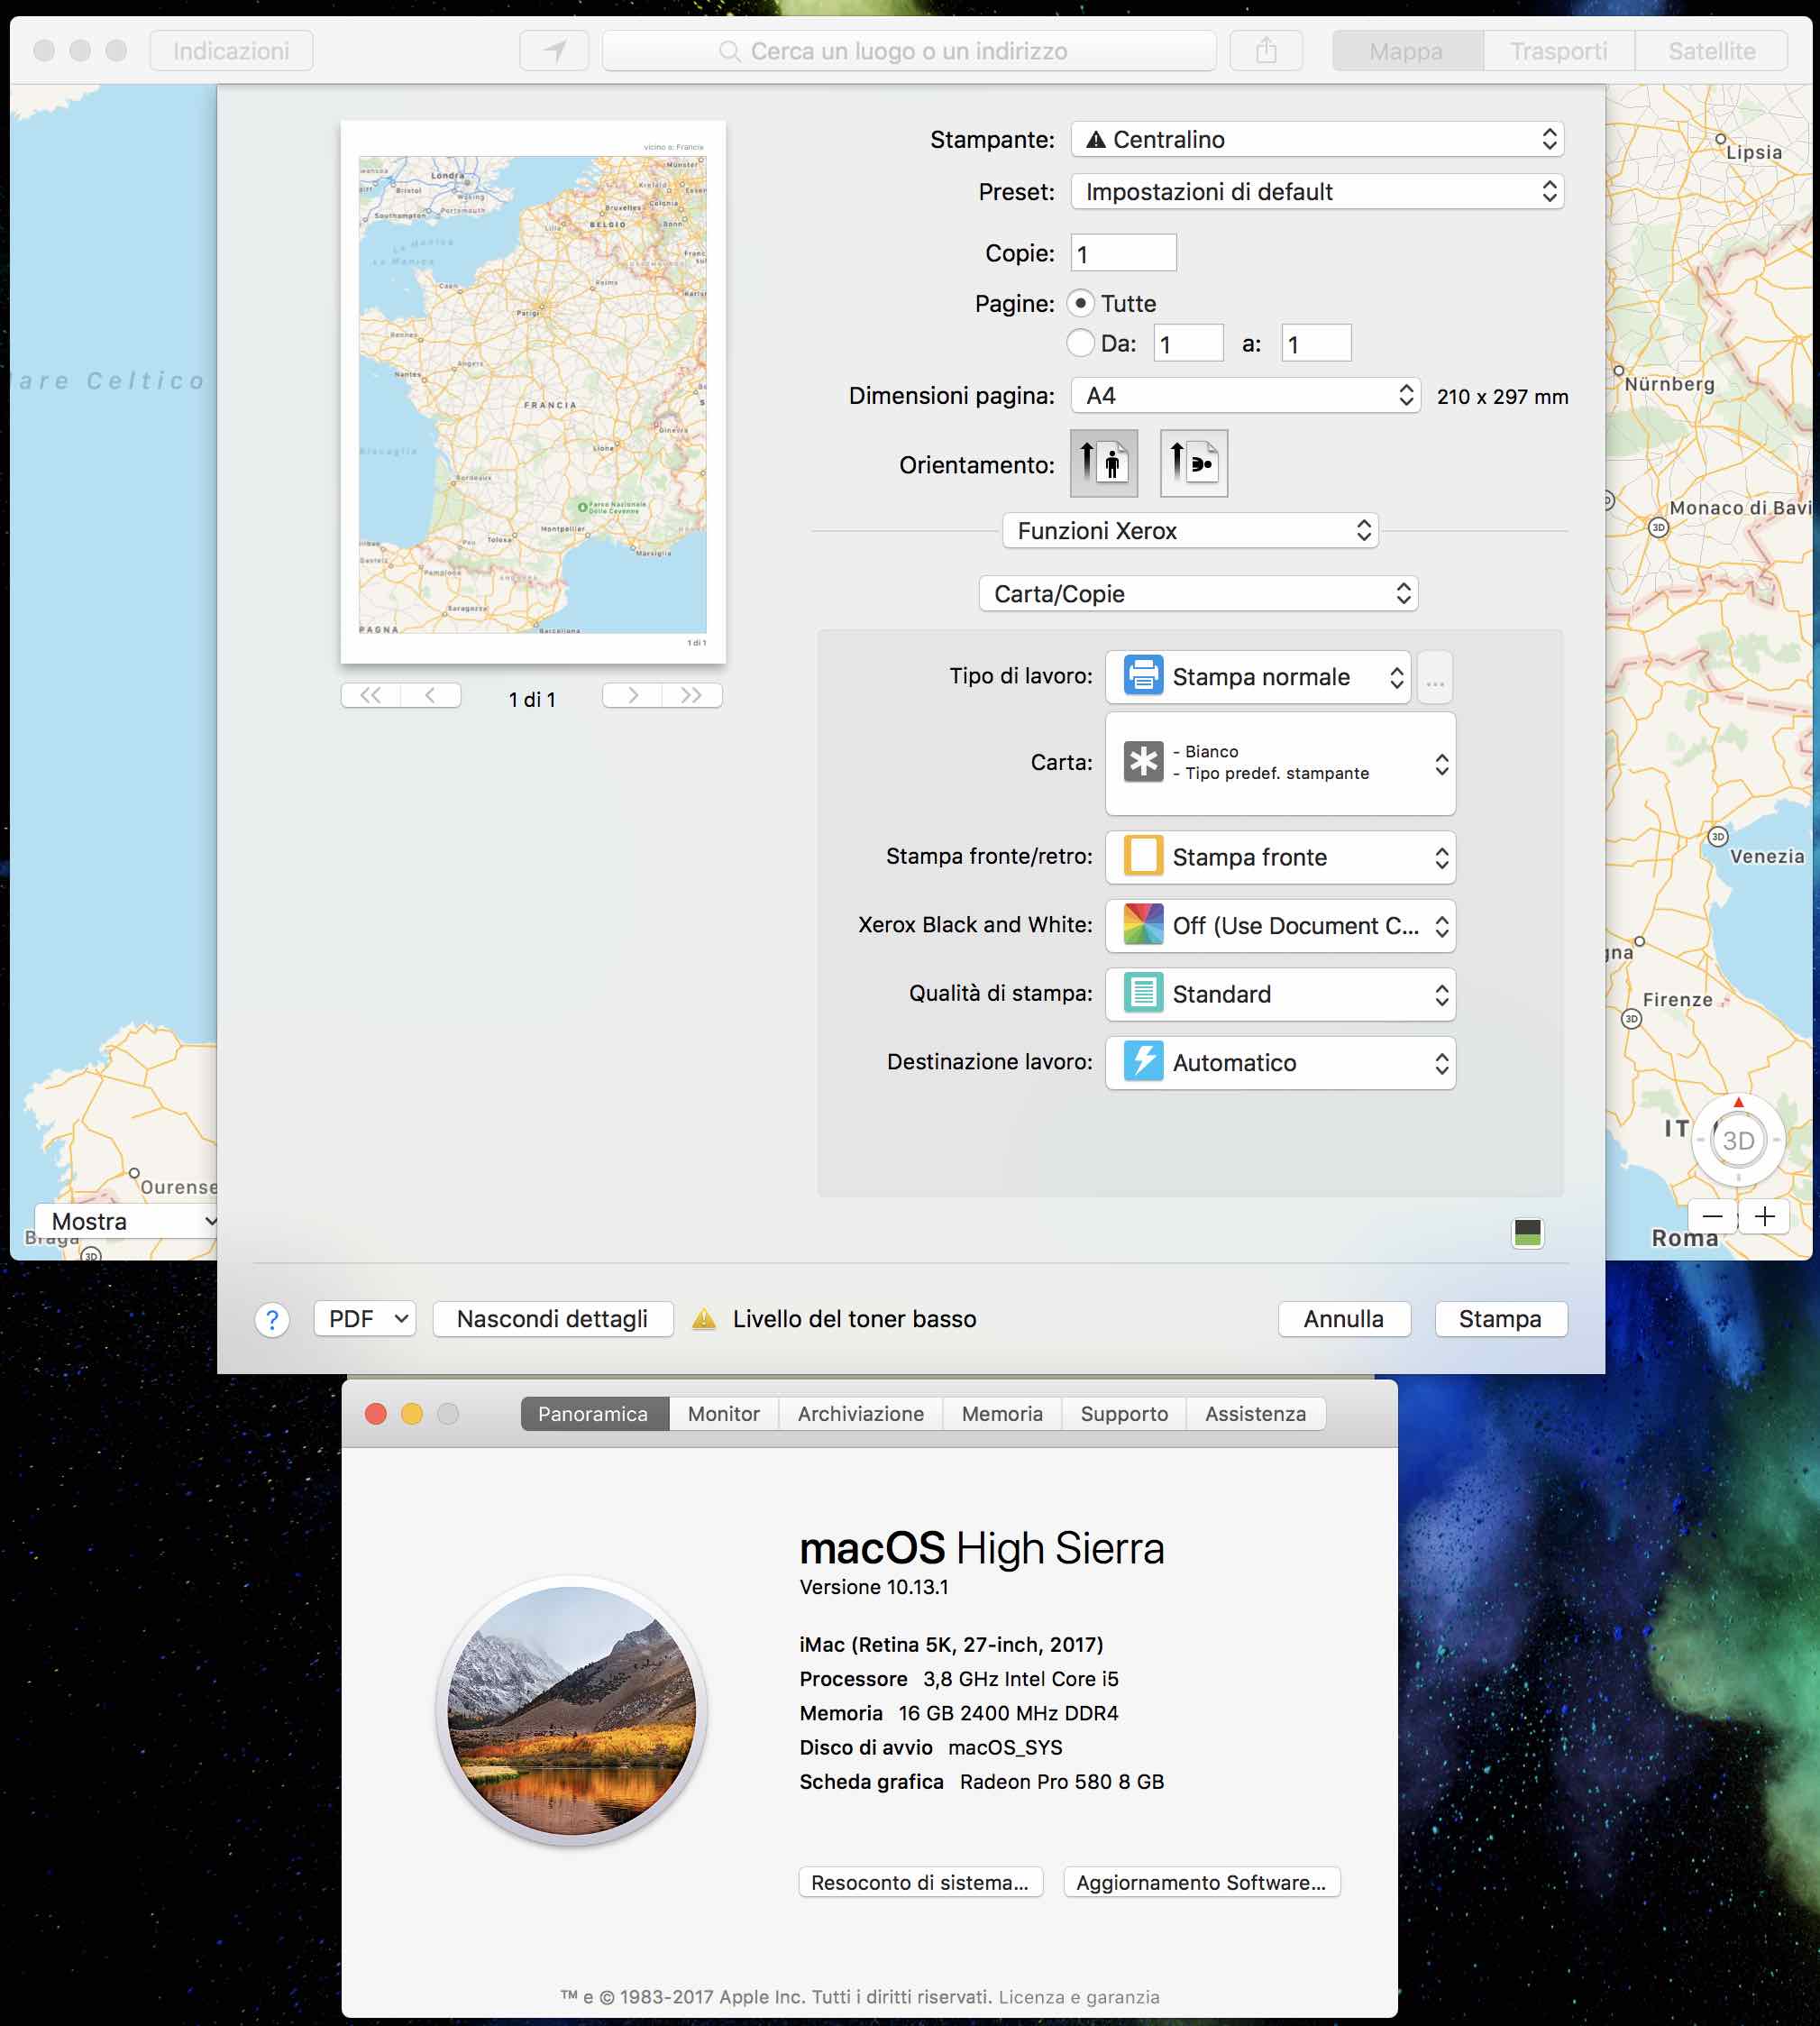Select the Da page range radio button
Image resolution: width=1820 pixels, height=2026 pixels.
coord(1080,343)
